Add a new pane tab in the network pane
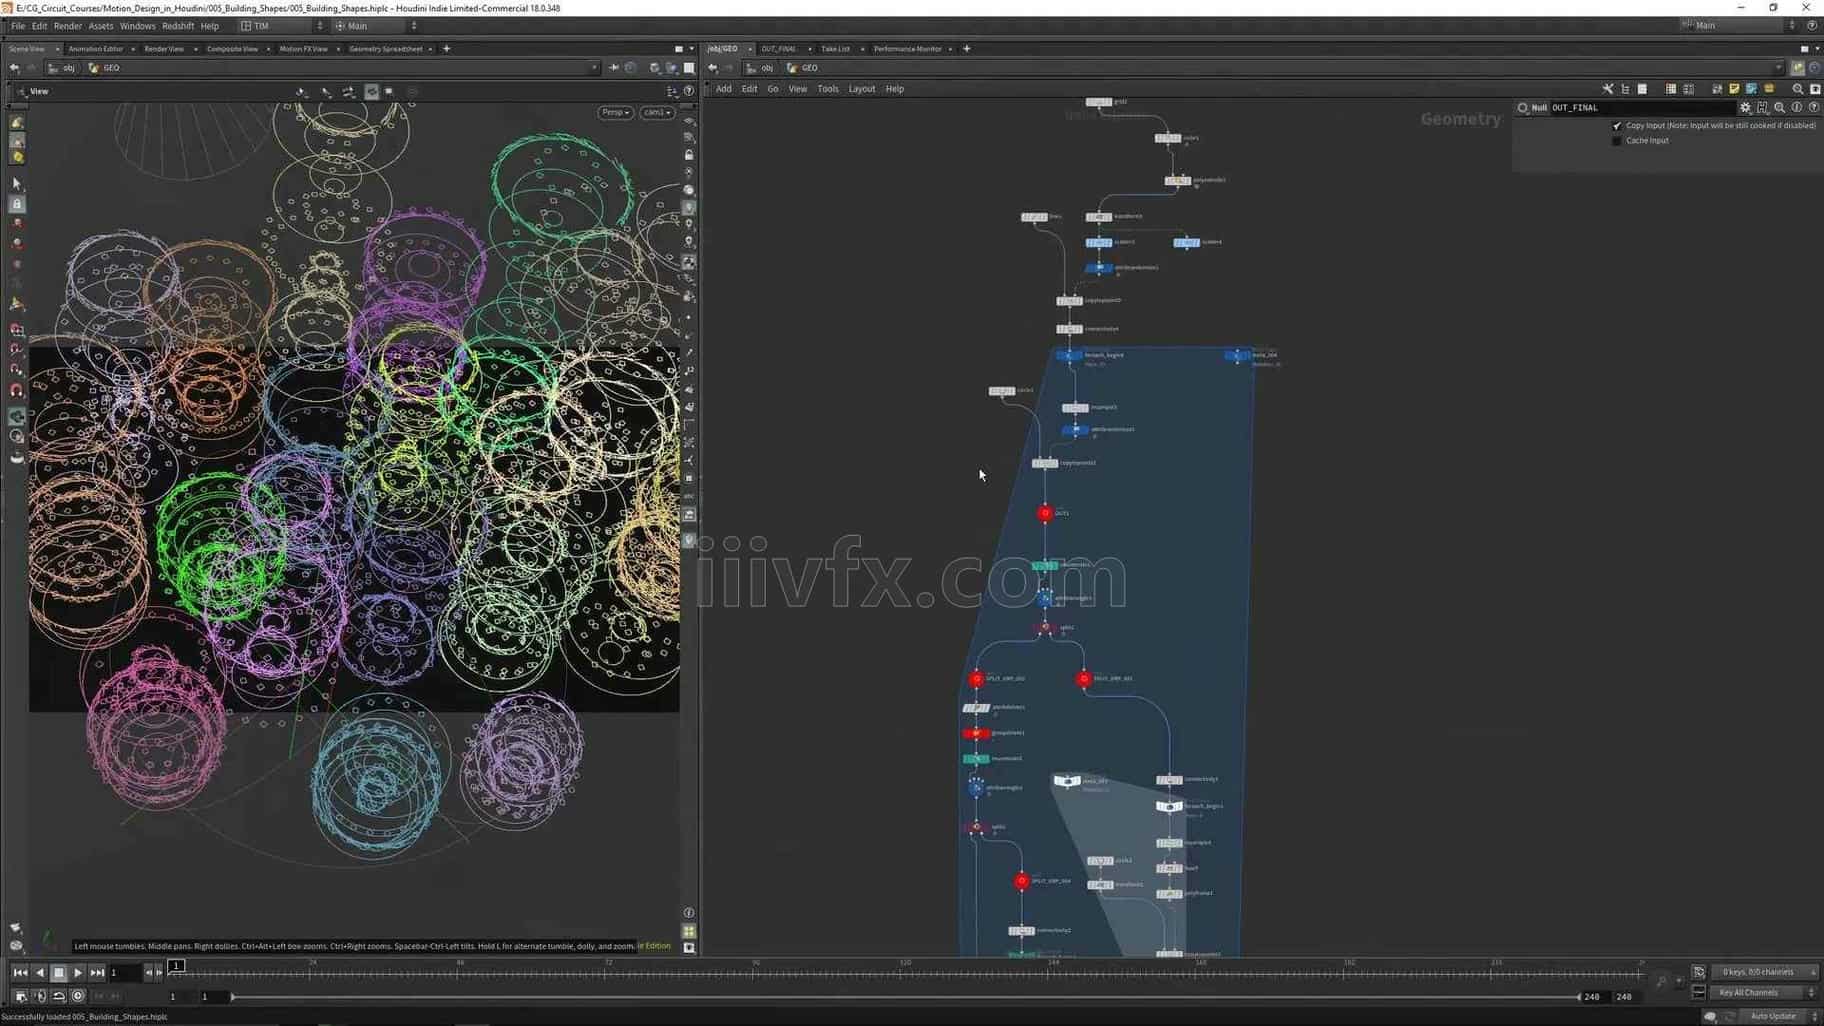The width and height of the screenshot is (1824, 1026). [966, 49]
